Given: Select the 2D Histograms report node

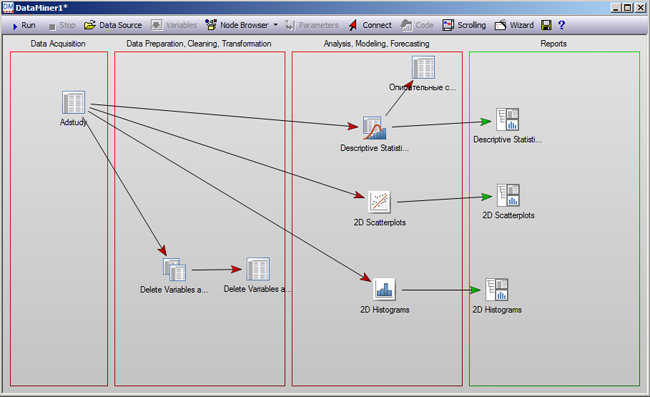Looking at the screenshot, I should pos(497,289).
